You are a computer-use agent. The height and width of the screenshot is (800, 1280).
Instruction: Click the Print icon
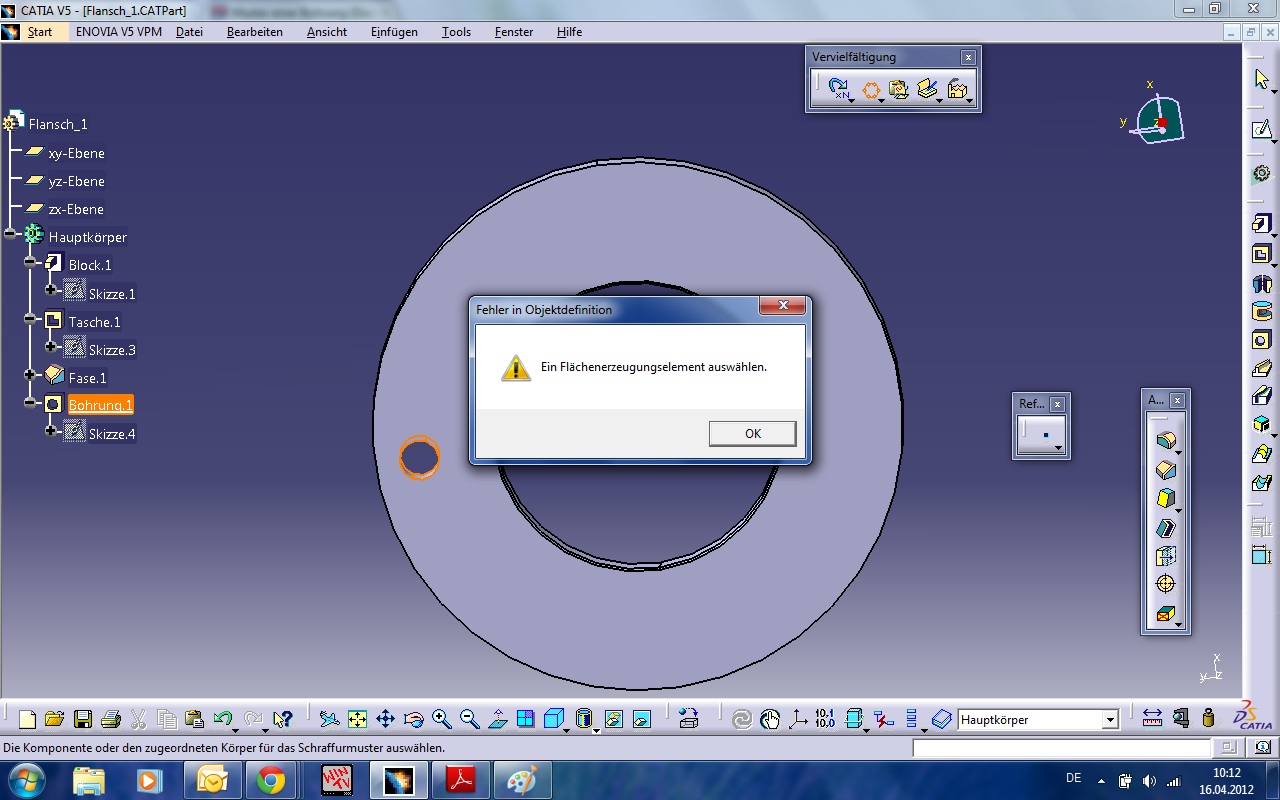pos(111,719)
